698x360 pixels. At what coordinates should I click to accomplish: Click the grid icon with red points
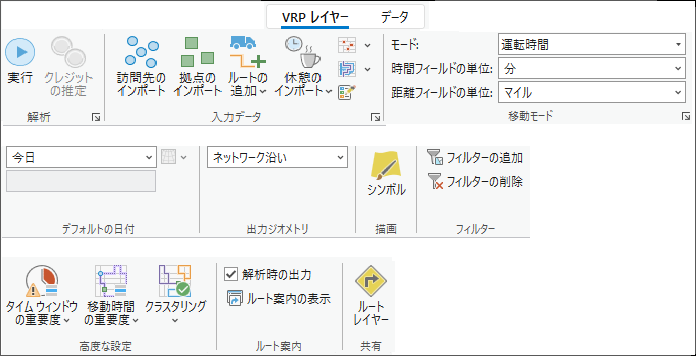(x=347, y=45)
